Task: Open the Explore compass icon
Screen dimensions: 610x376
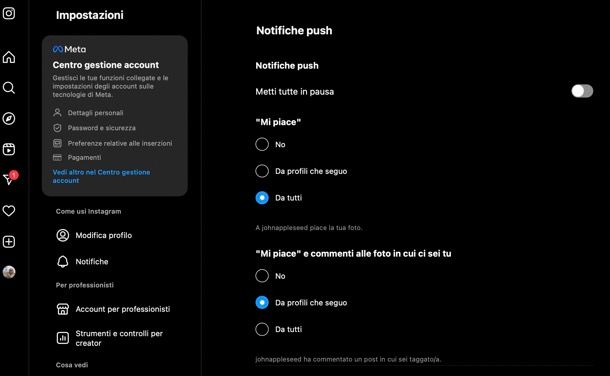Action: click(x=9, y=119)
